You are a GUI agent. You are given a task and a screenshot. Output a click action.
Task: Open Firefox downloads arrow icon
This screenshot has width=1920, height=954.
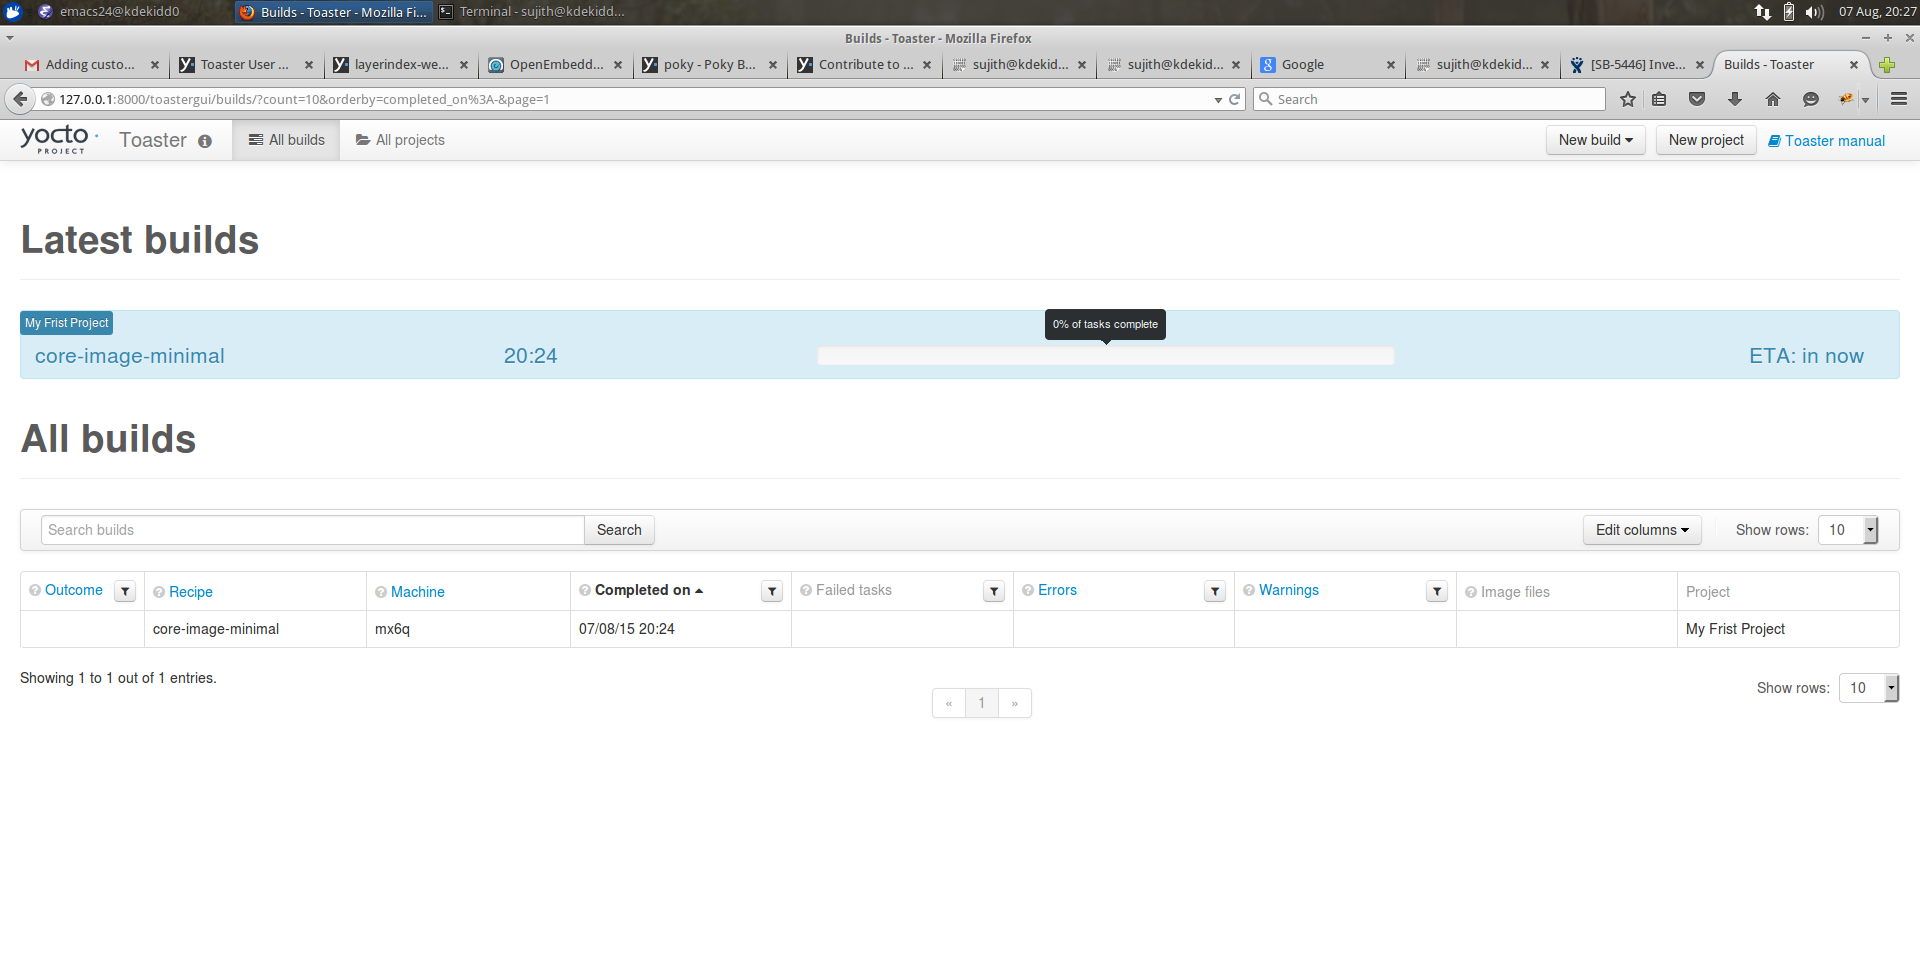(x=1735, y=99)
